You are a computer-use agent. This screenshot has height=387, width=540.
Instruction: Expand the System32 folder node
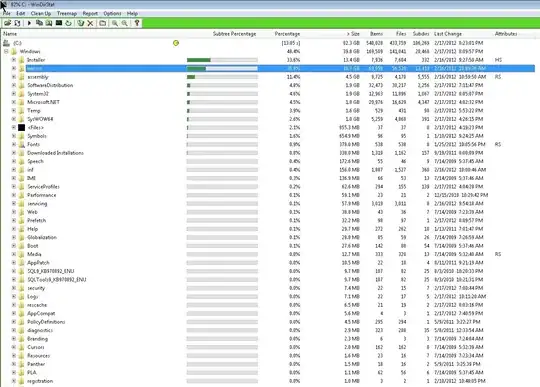[x=14, y=94]
